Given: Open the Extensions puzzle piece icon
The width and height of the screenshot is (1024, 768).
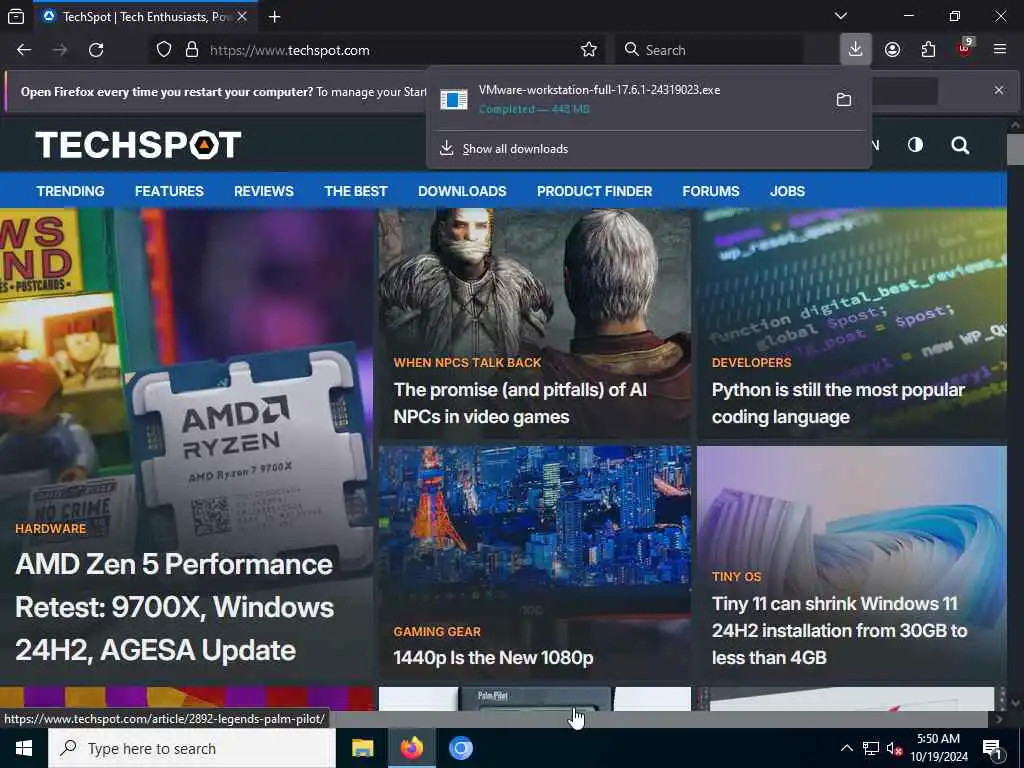Looking at the screenshot, I should click(x=928, y=50).
